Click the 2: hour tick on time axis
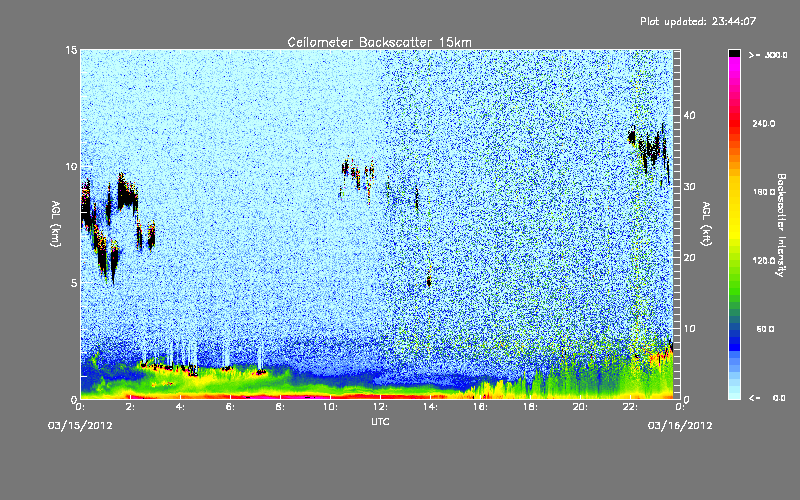The width and height of the screenshot is (800, 500). point(130,407)
